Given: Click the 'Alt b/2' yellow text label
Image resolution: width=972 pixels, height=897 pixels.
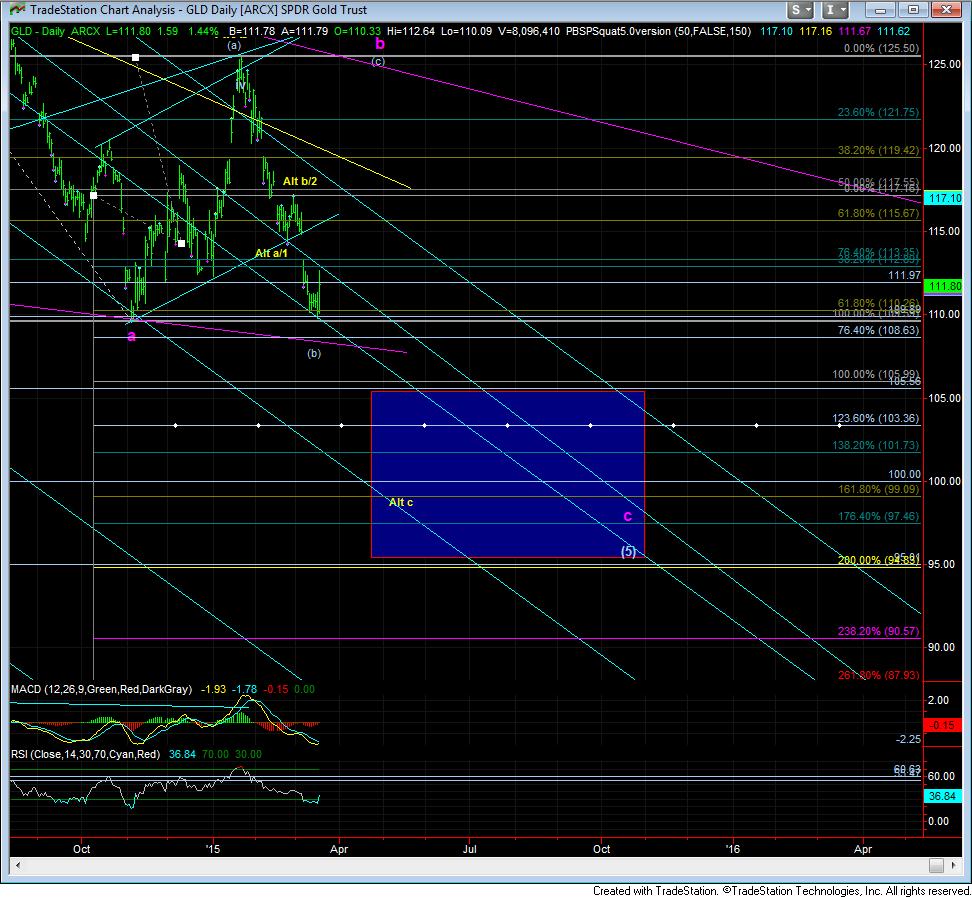Looking at the screenshot, I should [300, 181].
